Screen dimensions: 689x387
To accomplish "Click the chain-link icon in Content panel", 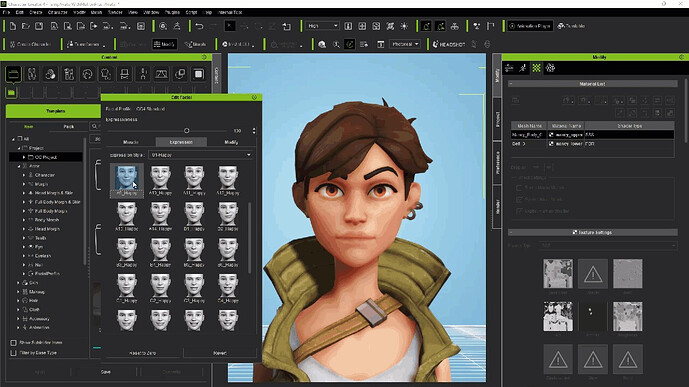I will (x=32, y=74).
